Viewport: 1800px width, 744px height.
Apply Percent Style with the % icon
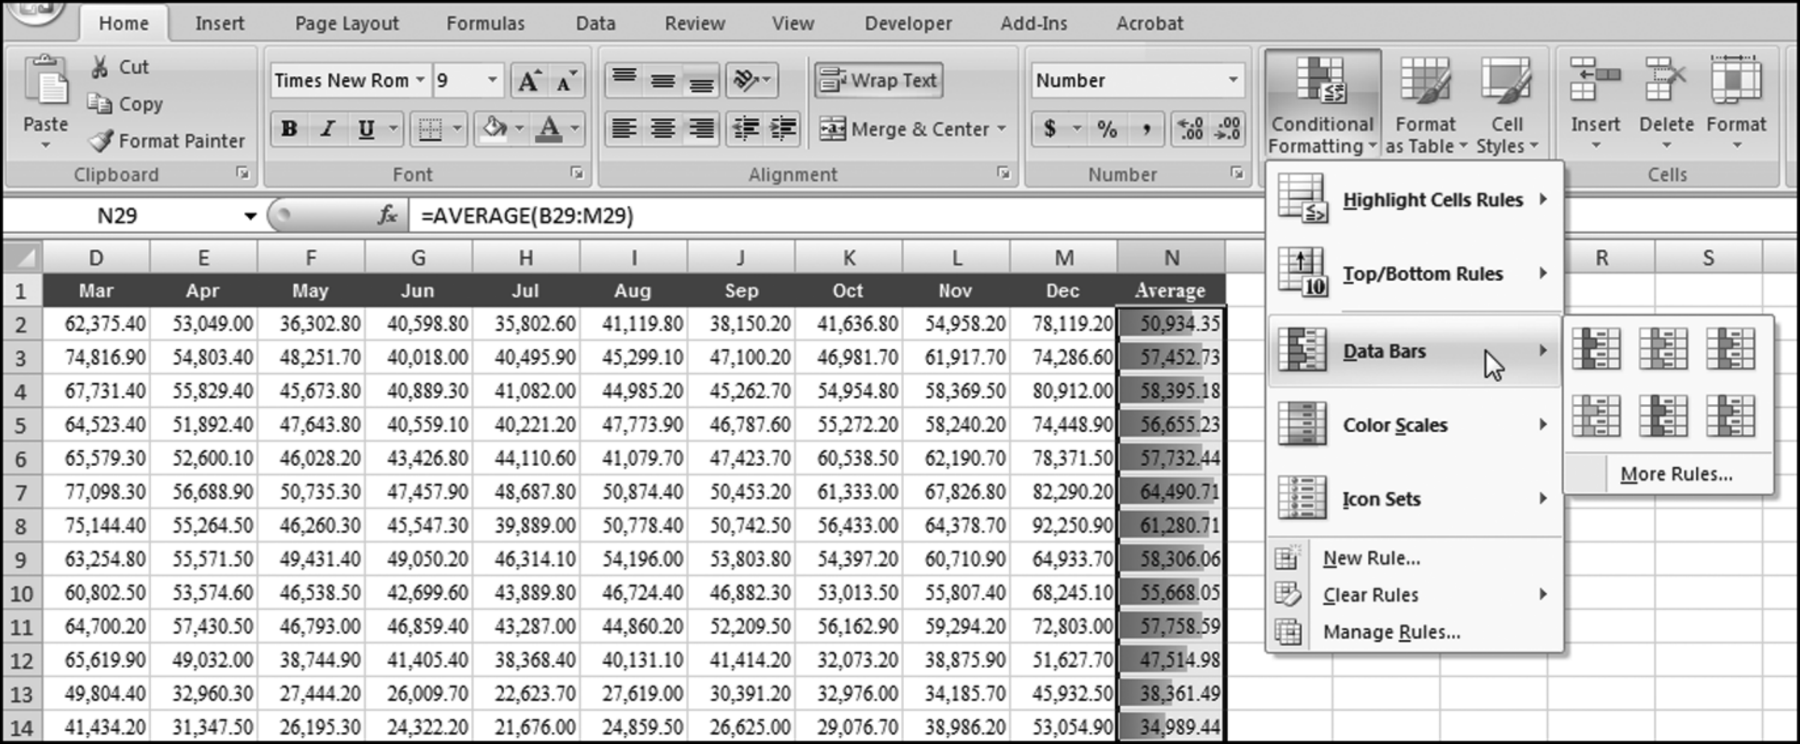[x=1107, y=129]
